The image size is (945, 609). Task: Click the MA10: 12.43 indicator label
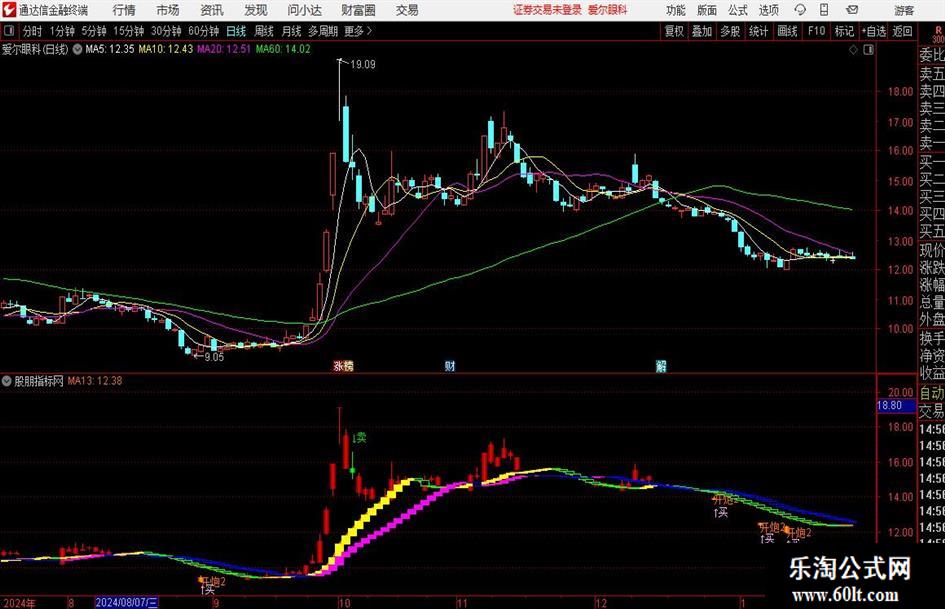(166, 49)
